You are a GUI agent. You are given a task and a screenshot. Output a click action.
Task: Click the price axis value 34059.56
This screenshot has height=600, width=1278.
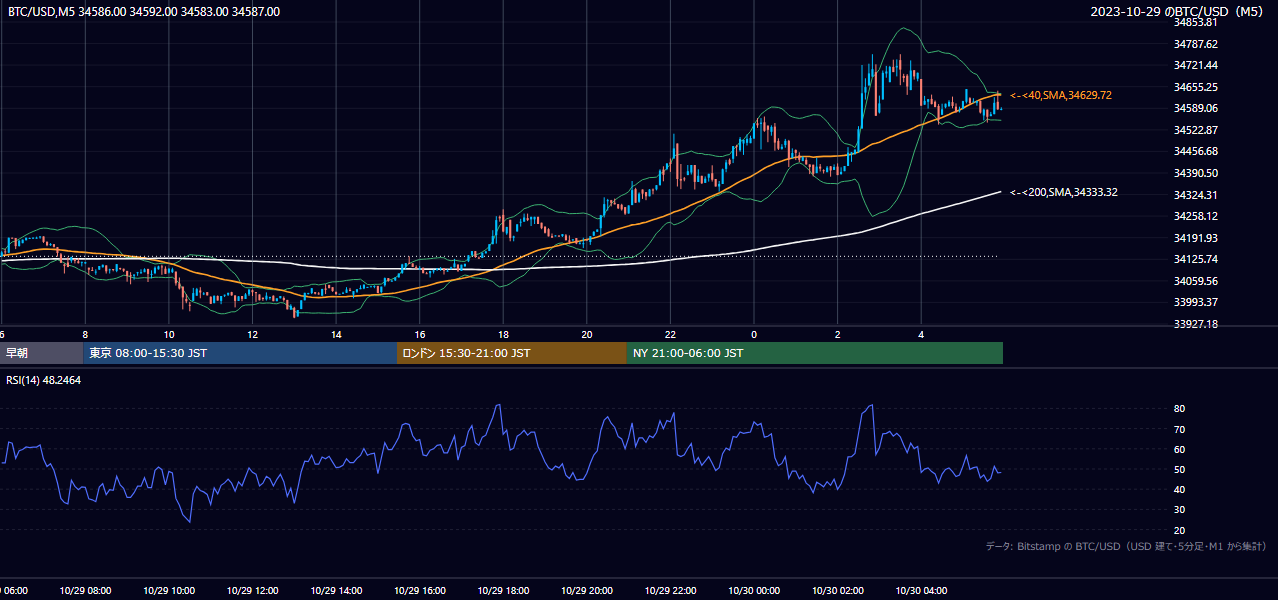click(1195, 281)
